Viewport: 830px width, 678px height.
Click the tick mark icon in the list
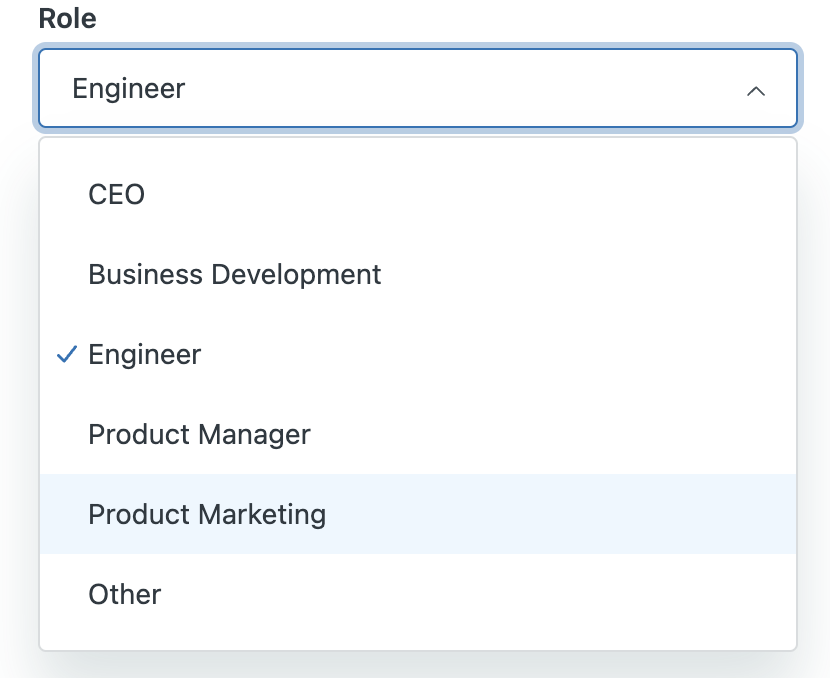pos(67,355)
